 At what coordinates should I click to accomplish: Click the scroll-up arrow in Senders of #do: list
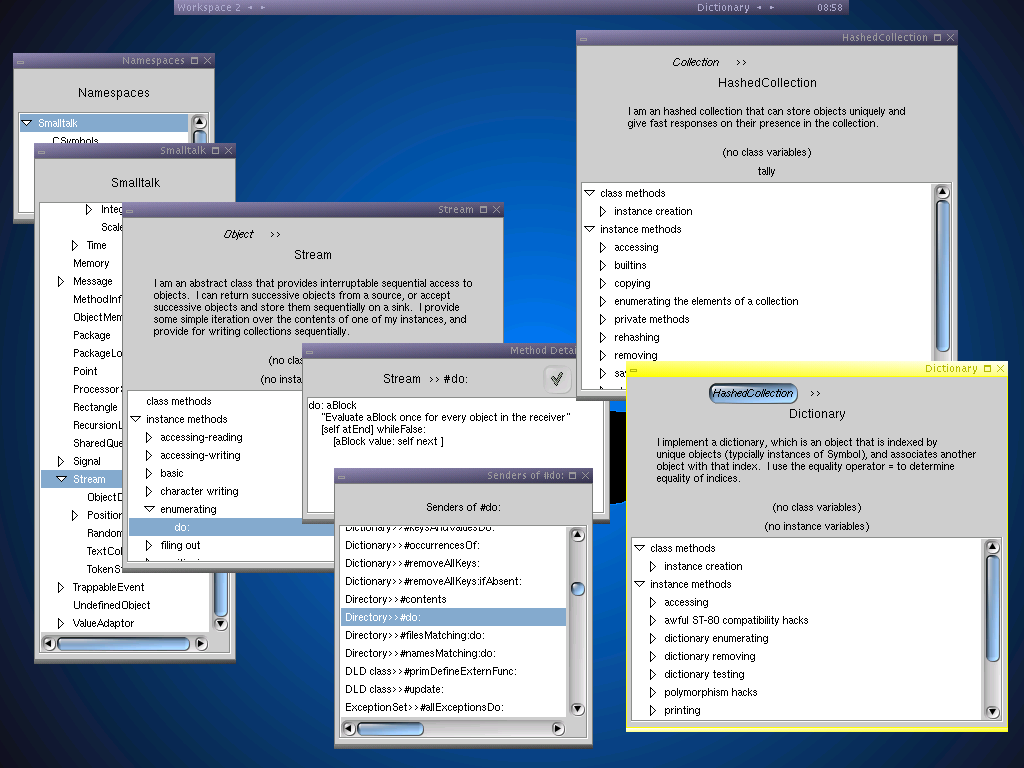(x=577, y=536)
